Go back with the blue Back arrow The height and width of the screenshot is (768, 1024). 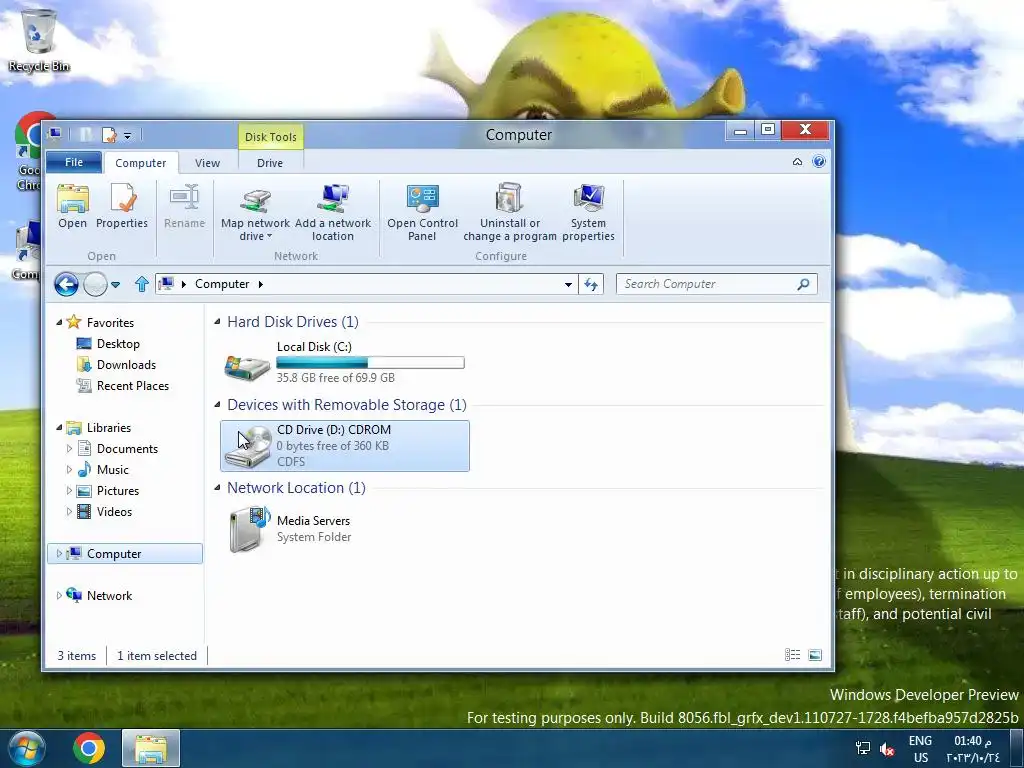67,284
